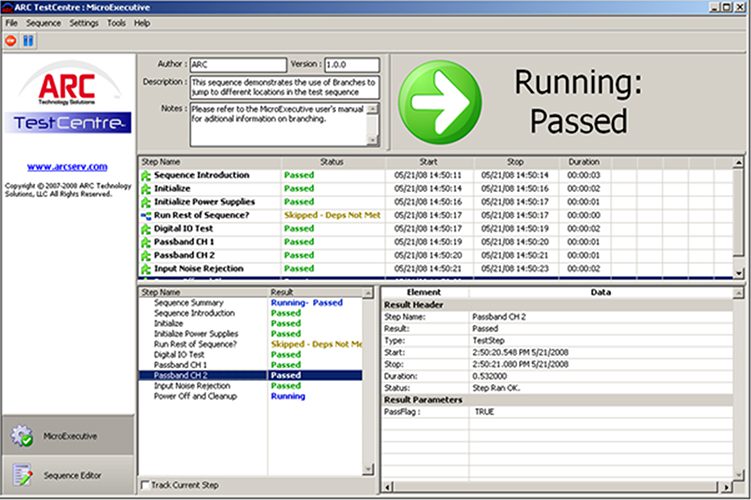Viewport: 751px width, 500px height.
Task: Click the 'Step Ran OK.' status value
Action: tap(496, 388)
